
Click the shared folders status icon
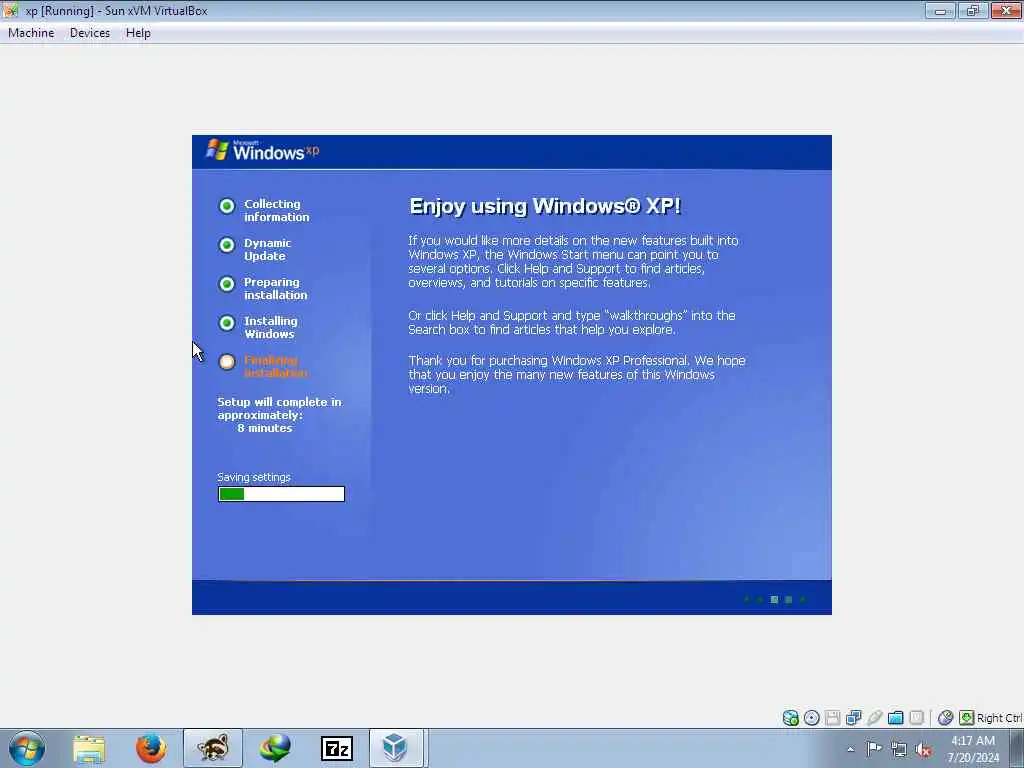895,718
